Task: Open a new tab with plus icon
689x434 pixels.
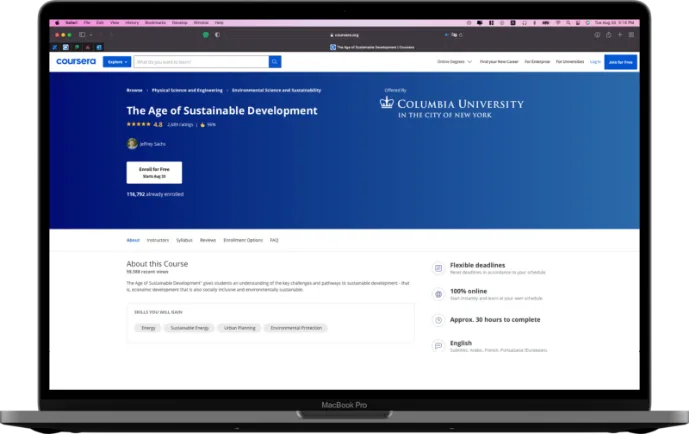Action: 620,35
